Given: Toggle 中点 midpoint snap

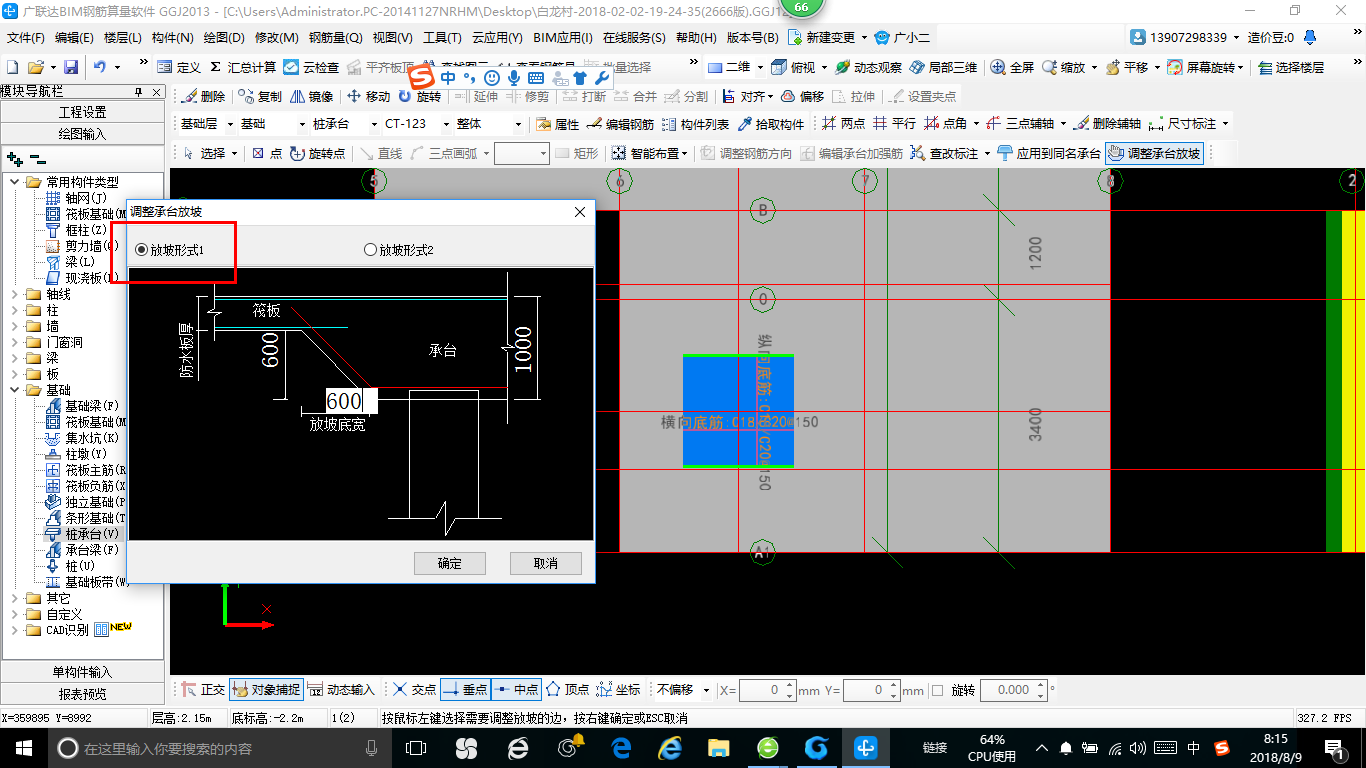Looking at the screenshot, I should pos(516,689).
